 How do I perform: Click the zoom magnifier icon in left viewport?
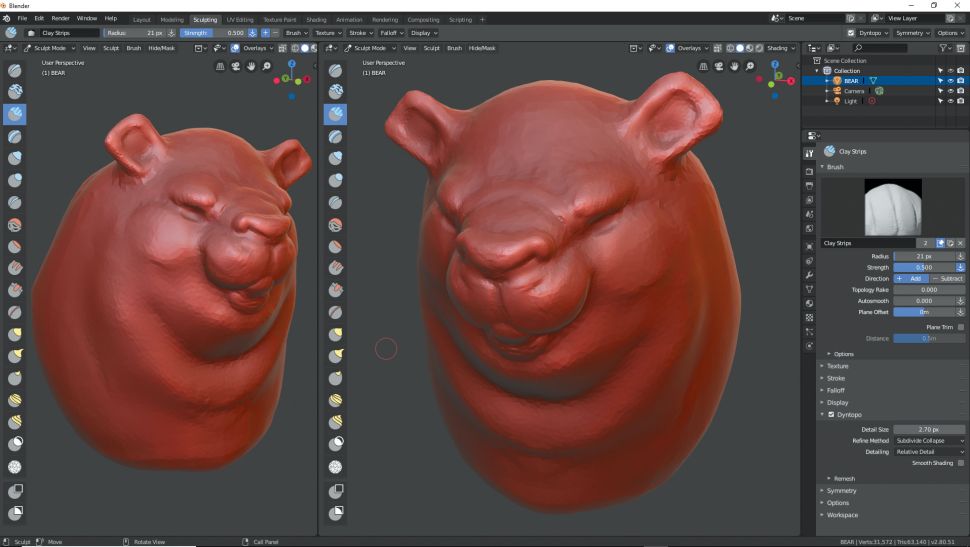pos(267,67)
